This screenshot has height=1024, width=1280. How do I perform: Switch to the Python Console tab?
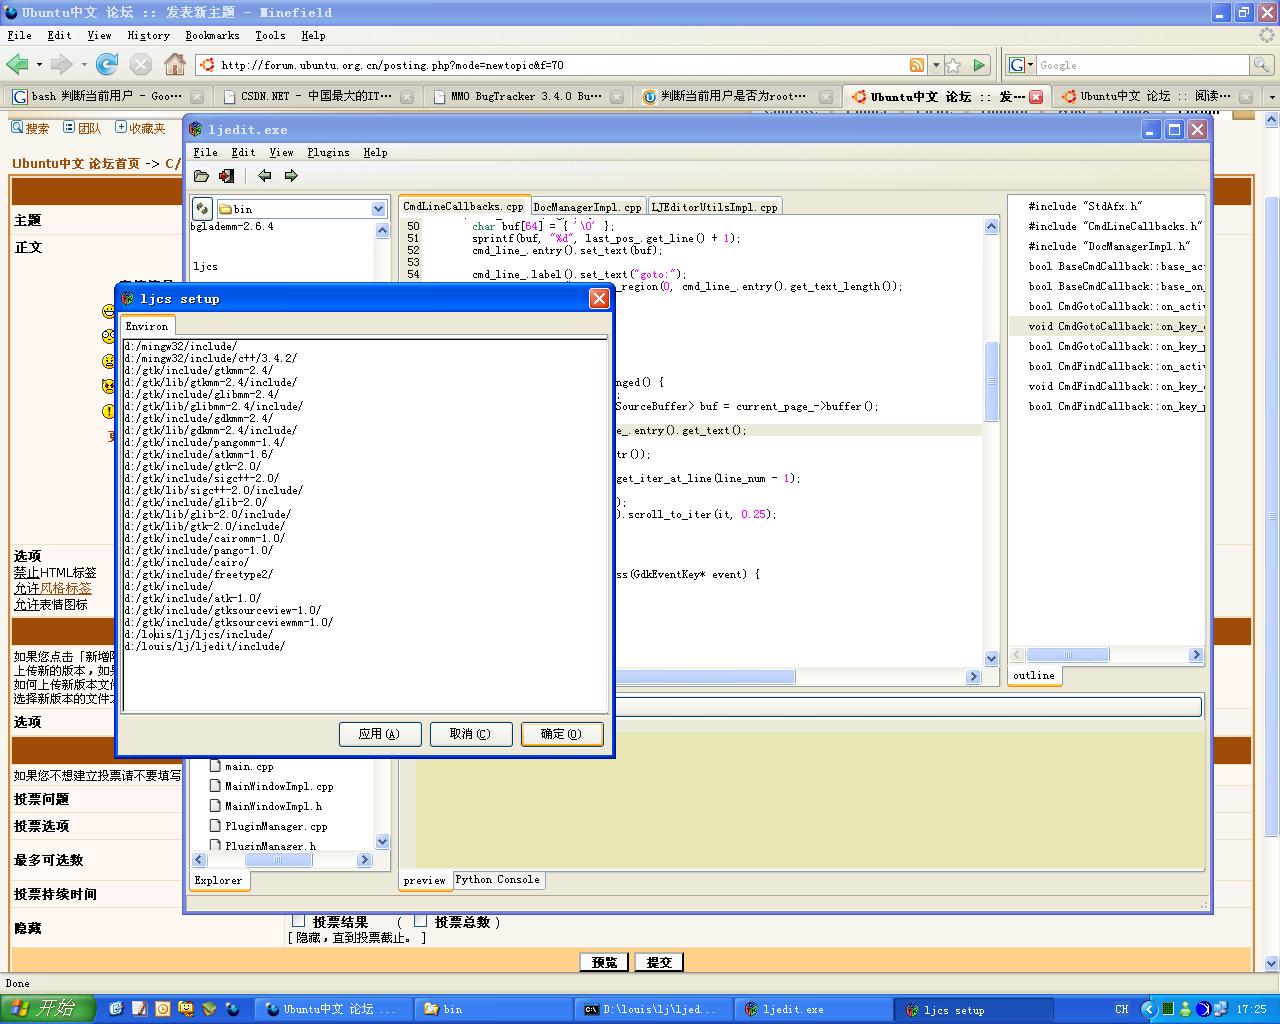(497, 880)
